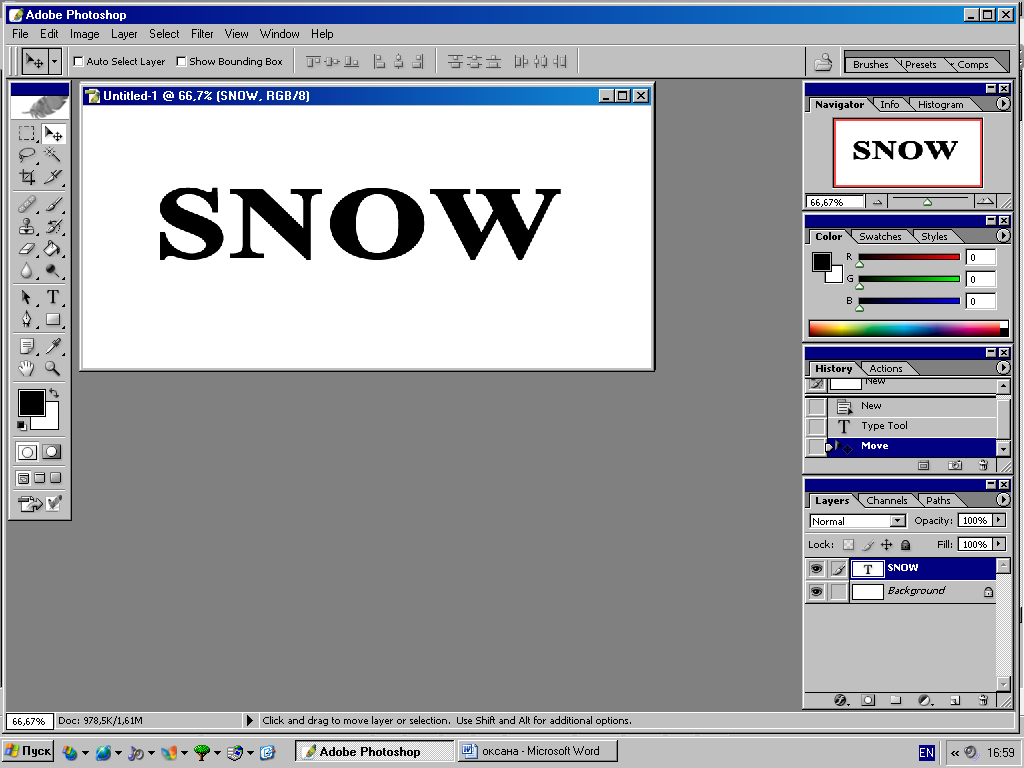Toggle Lock image pixels
The image size is (1024, 768).
[867, 545]
